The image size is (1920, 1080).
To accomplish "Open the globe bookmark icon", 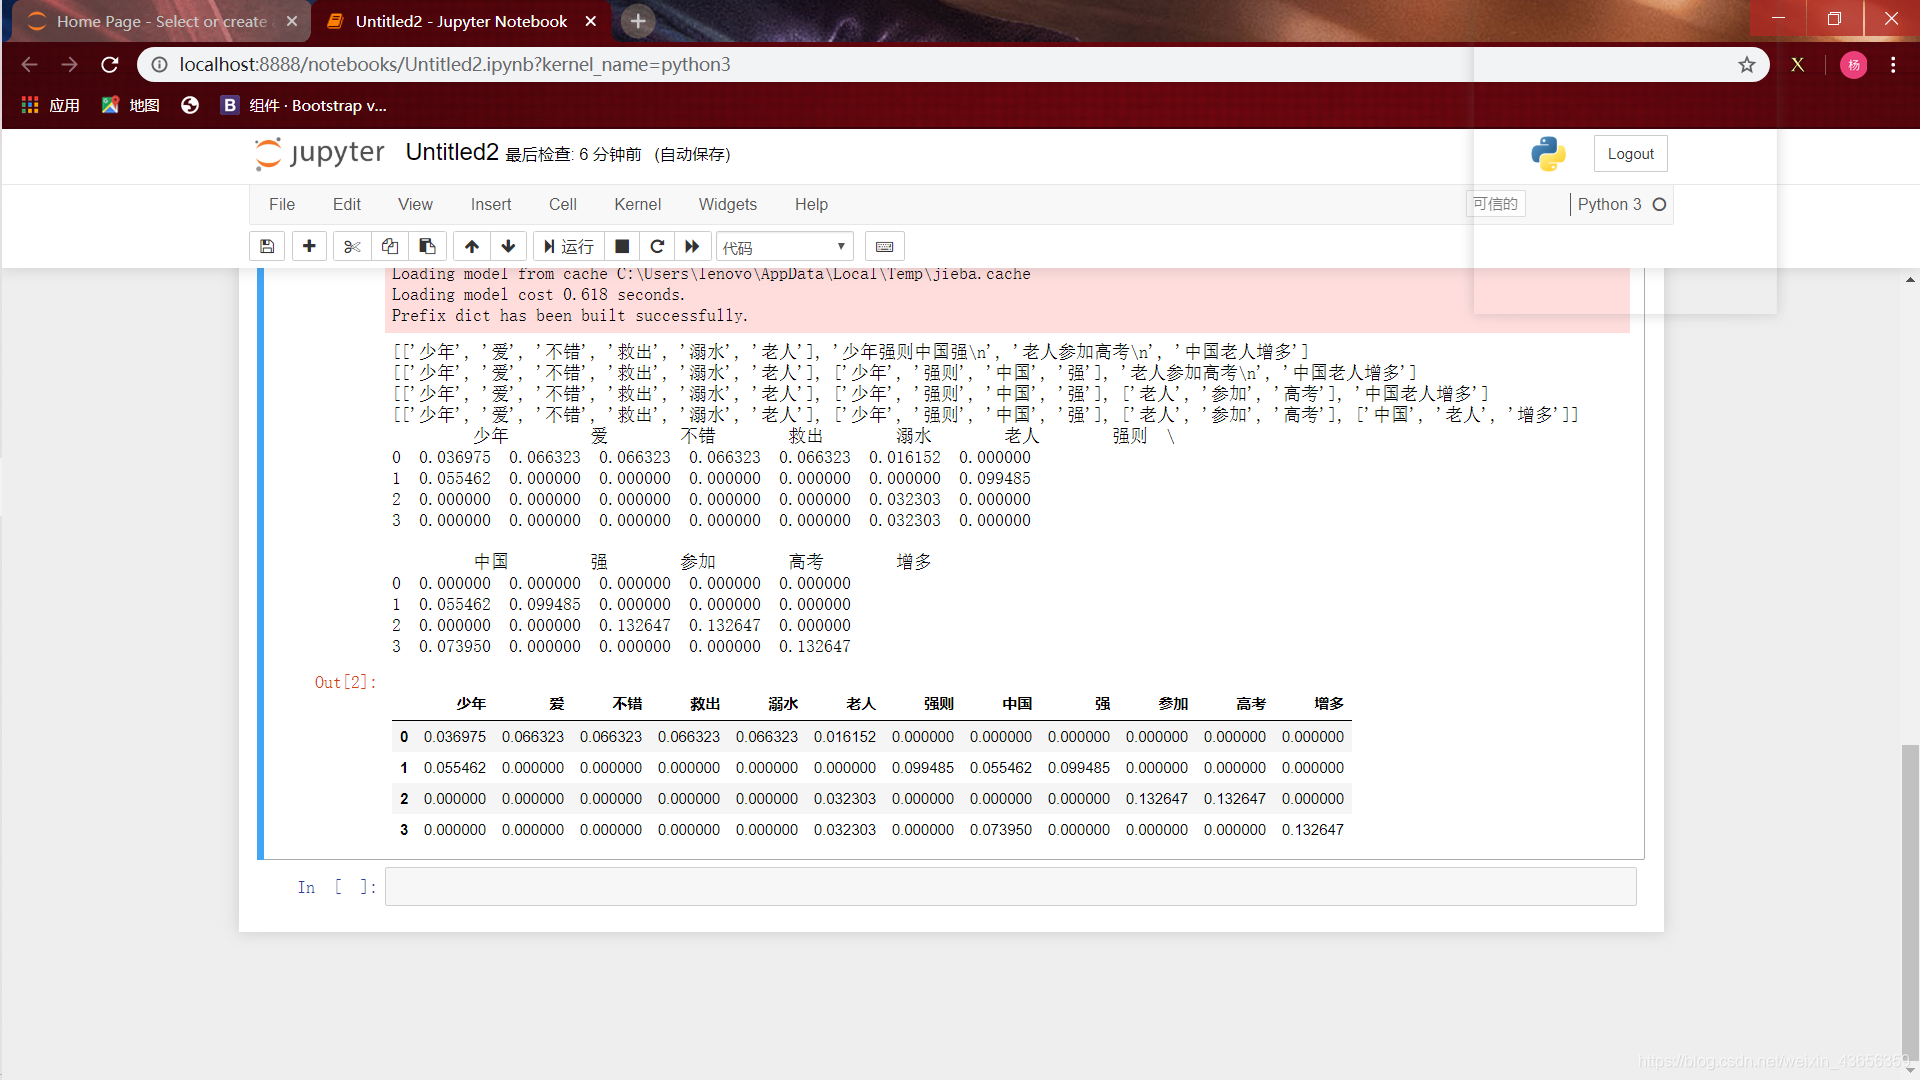I will pyautogui.click(x=190, y=105).
